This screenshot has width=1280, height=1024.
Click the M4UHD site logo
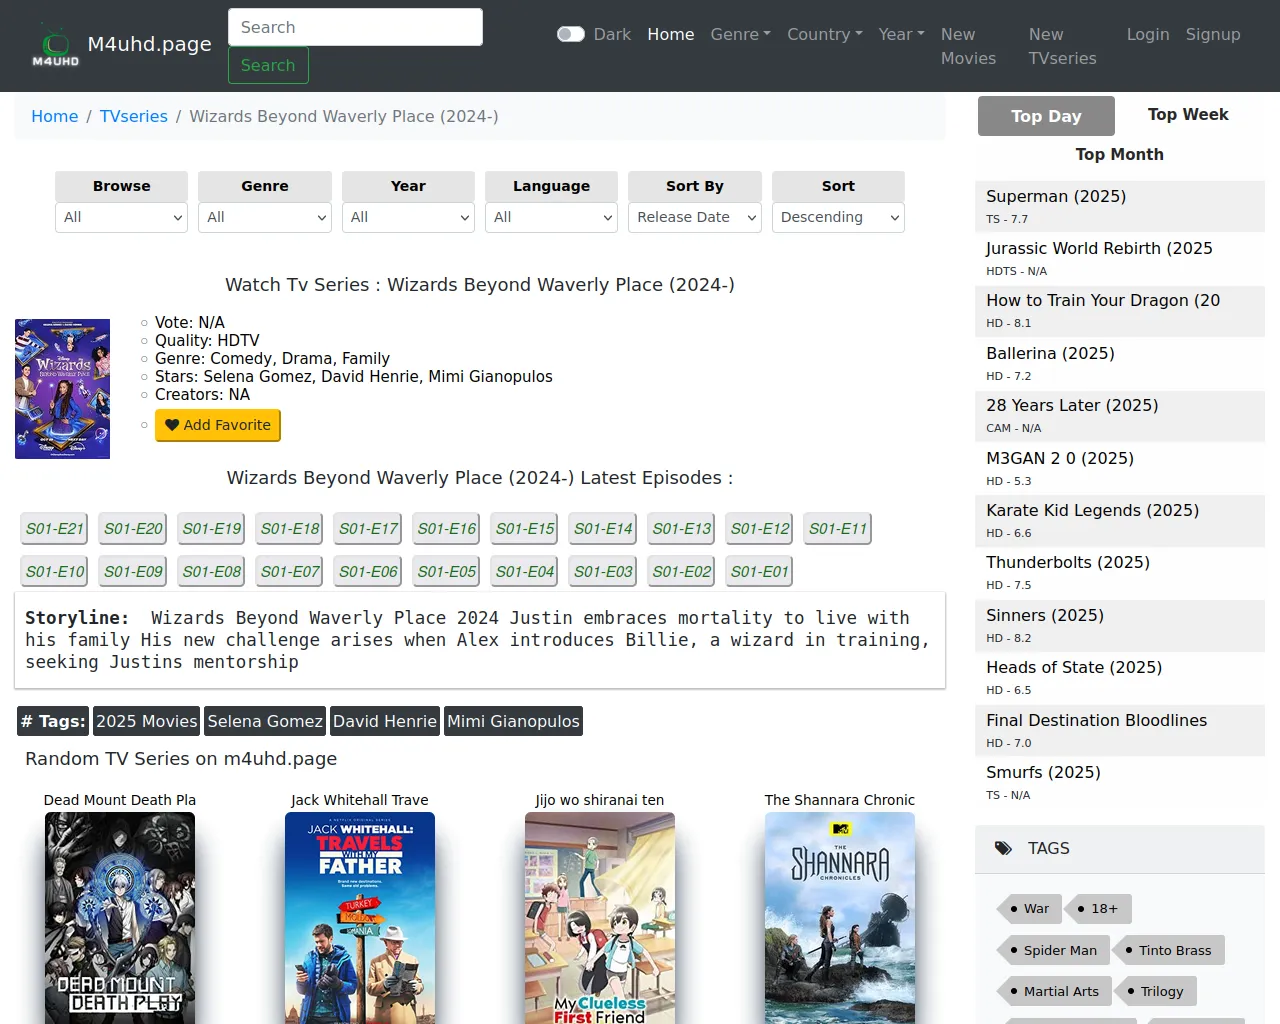[55, 46]
